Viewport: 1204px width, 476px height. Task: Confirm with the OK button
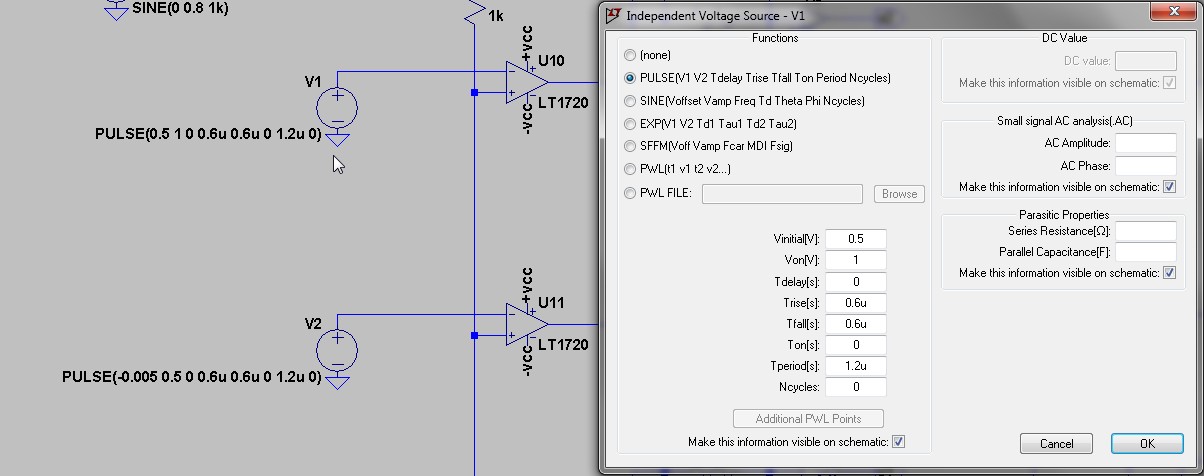click(1146, 443)
